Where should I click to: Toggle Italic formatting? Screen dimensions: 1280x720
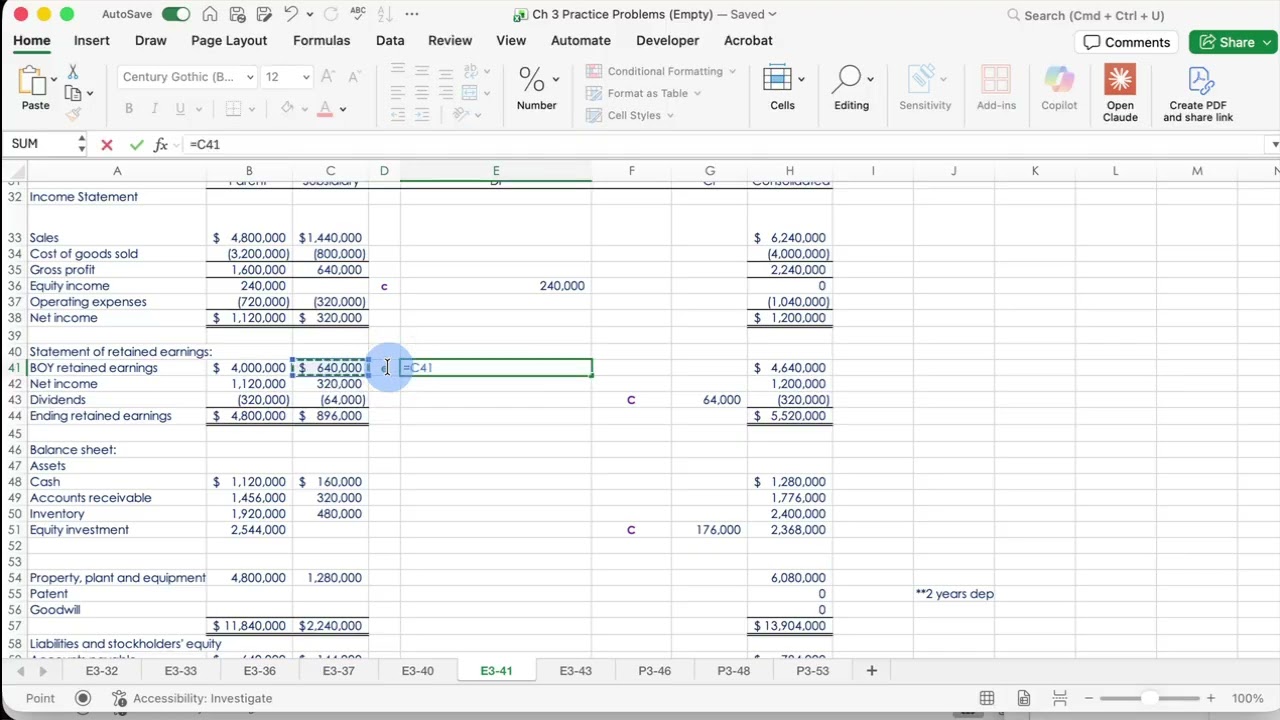[x=154, y=109]
